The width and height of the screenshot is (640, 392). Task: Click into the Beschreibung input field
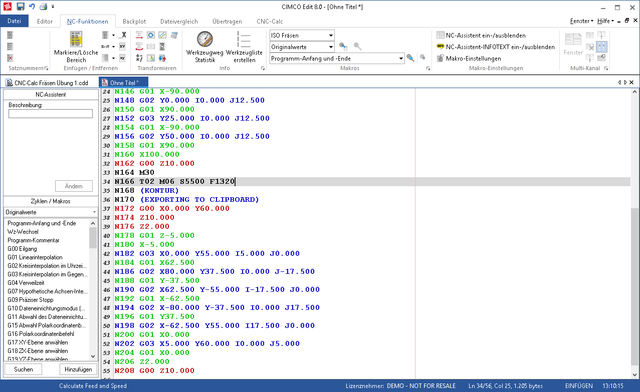[51, 114]
